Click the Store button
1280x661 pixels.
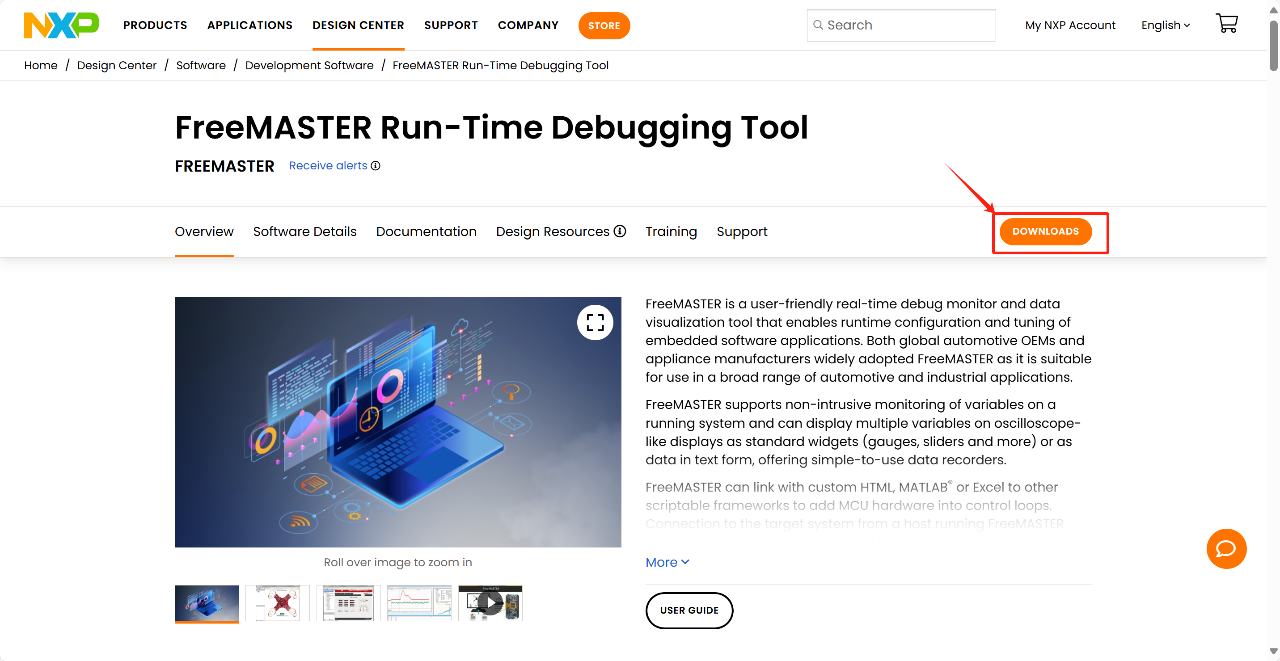click(x=604, y=26)
